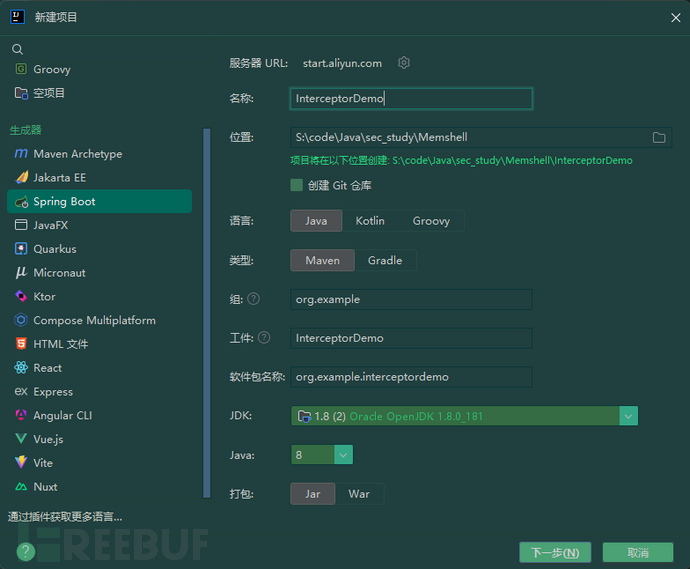Click 通过插件获取更多语言 link

(66, 517)
